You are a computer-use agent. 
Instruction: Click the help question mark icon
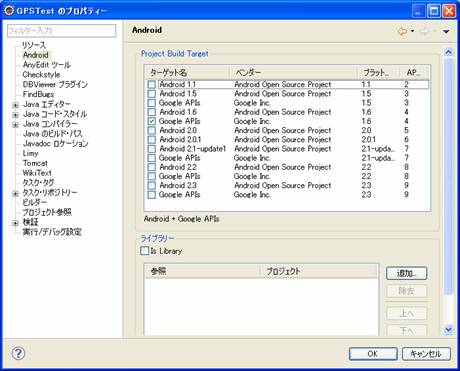point(18,353)
